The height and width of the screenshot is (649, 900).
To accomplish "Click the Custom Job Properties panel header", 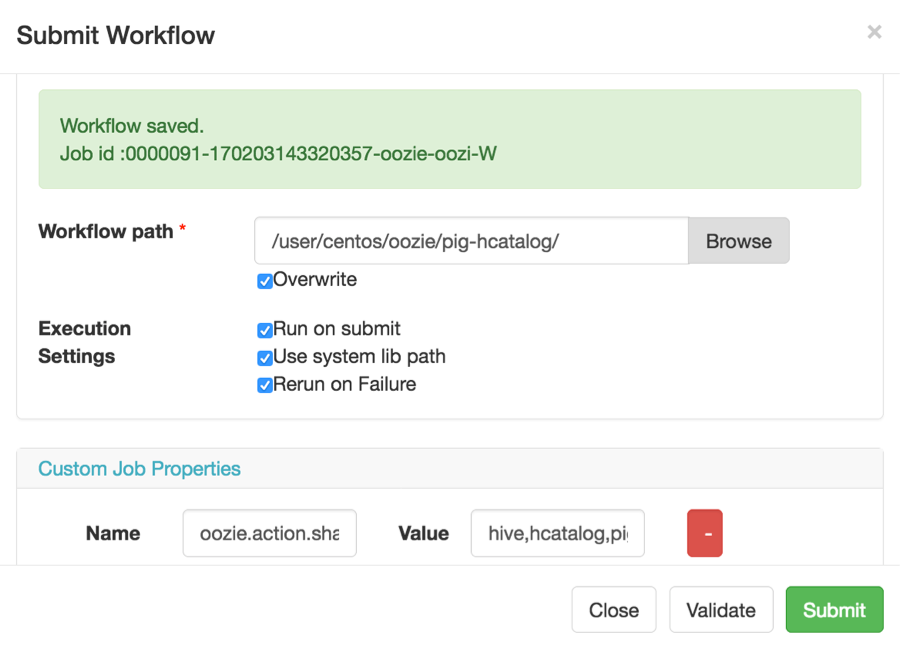I will coord(139,468).
